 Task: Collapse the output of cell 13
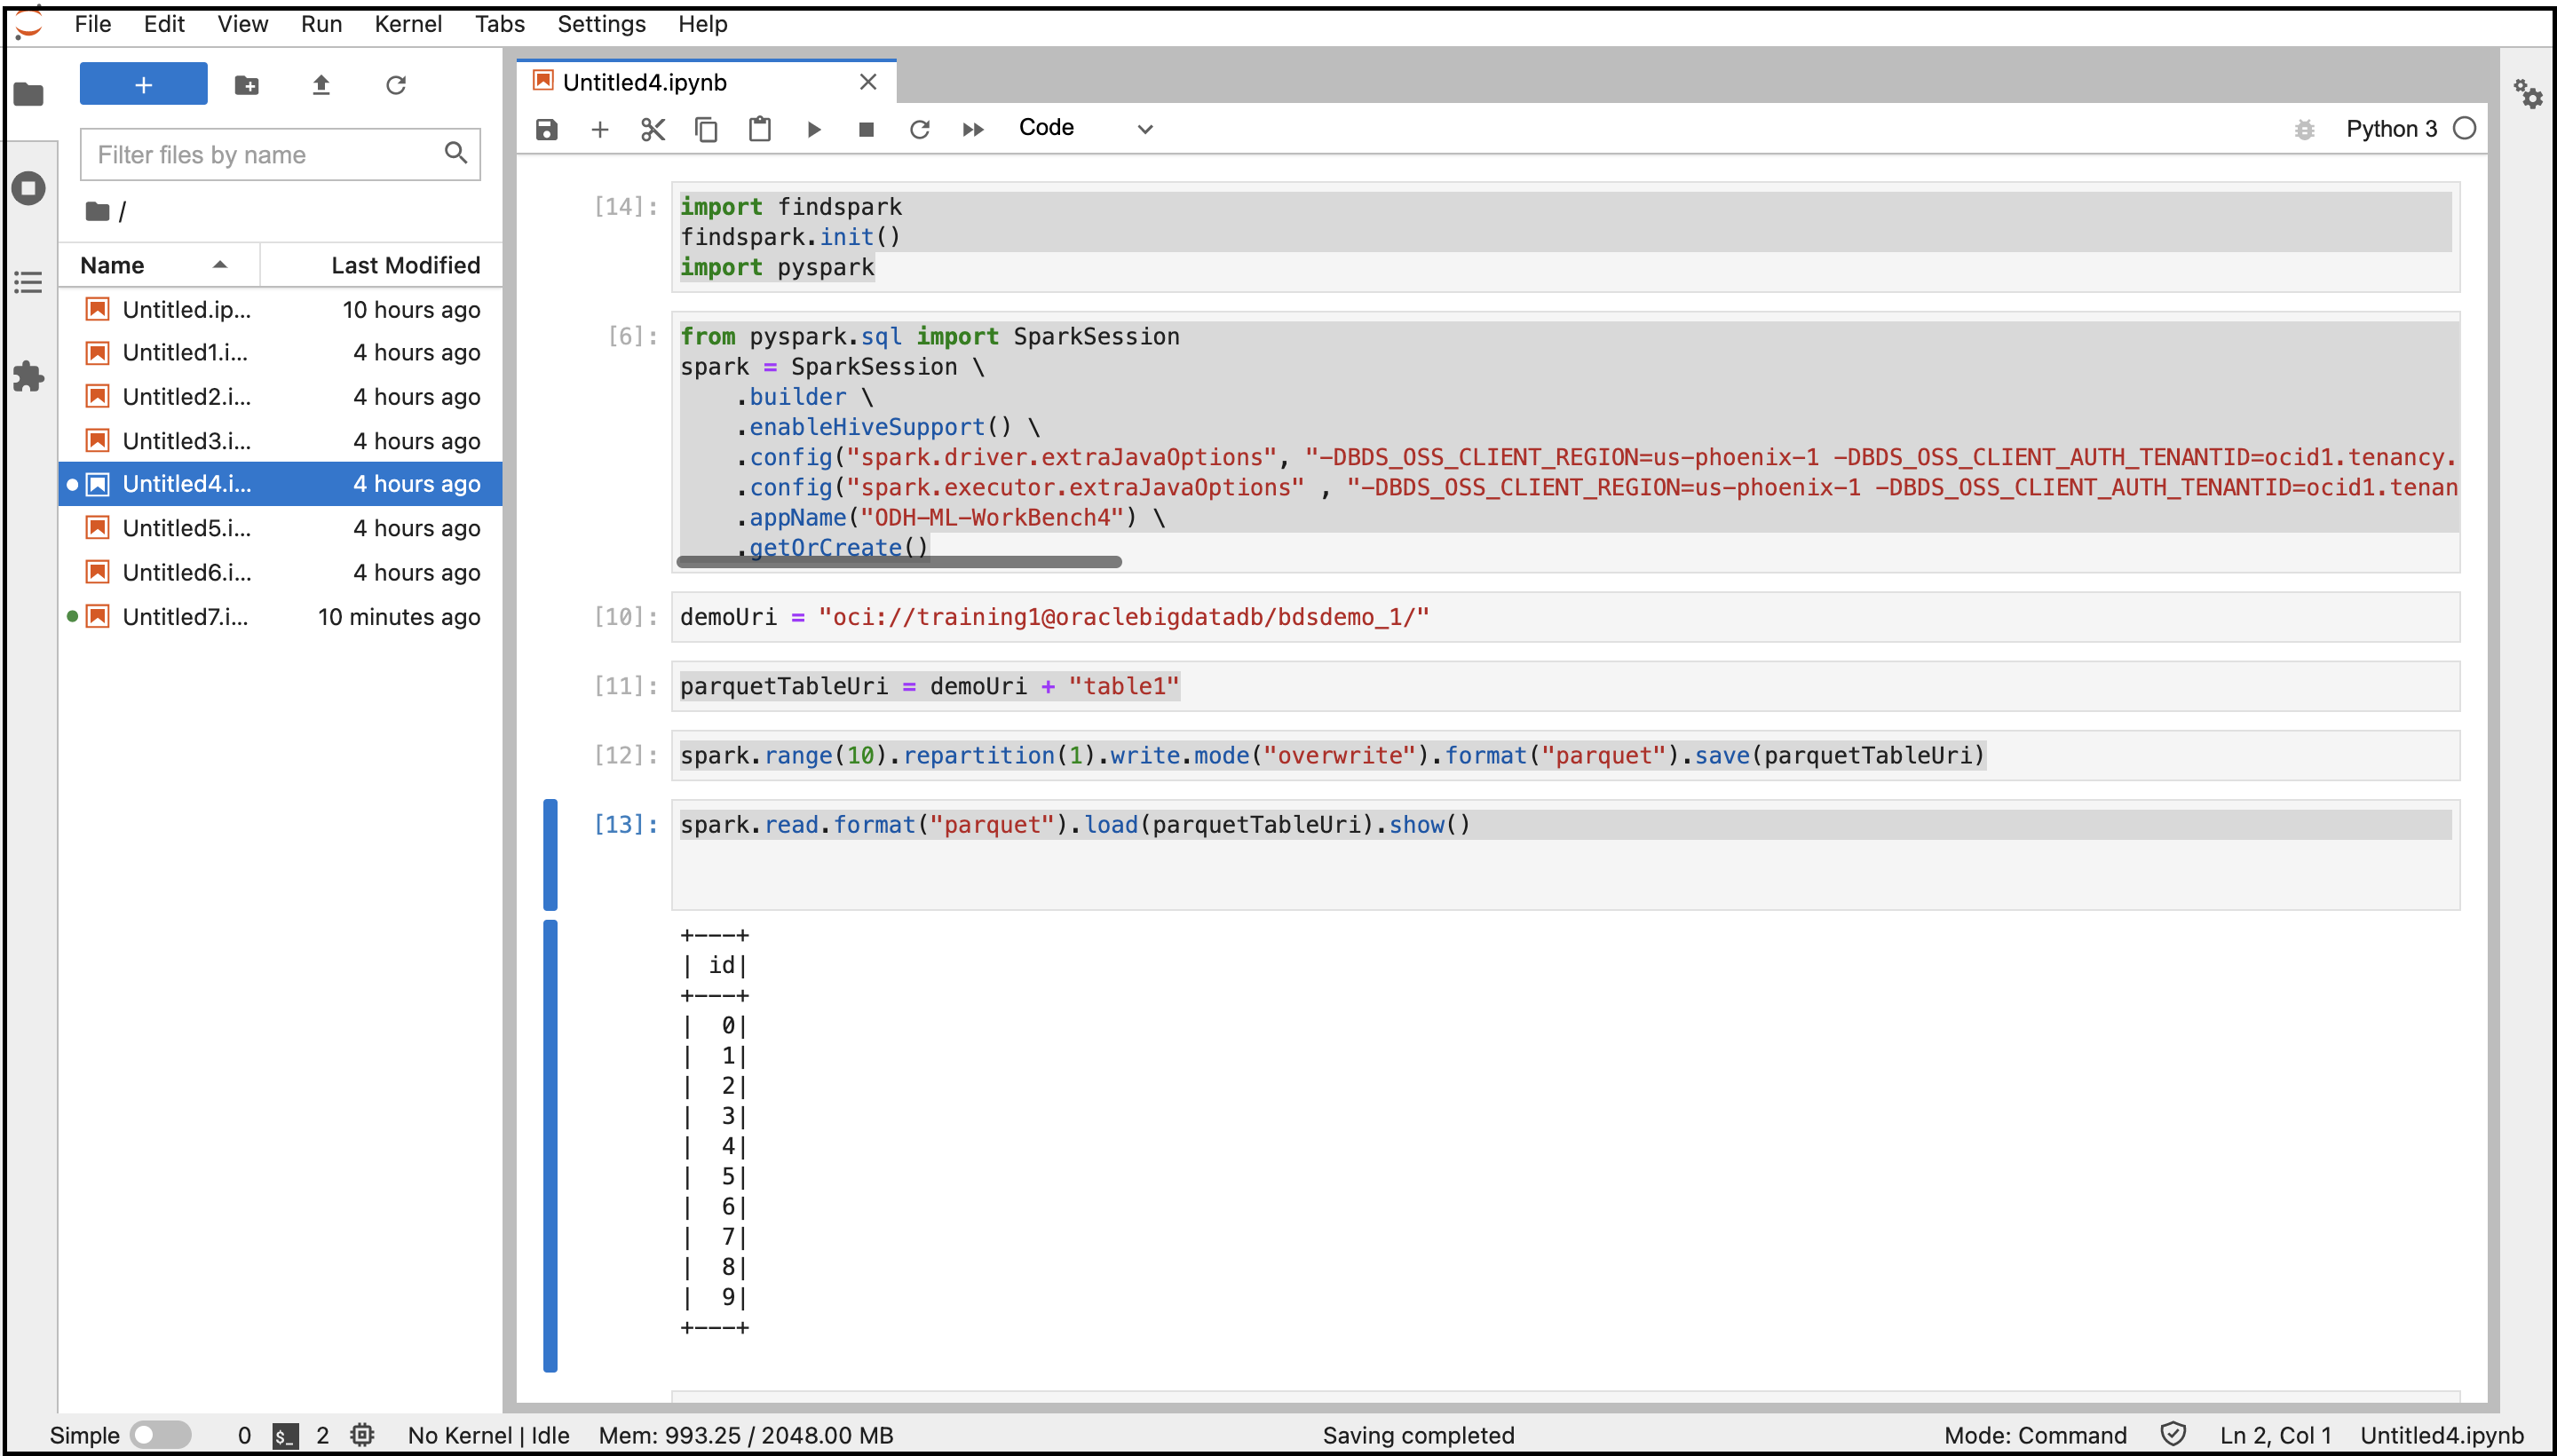pyautogui.click(x=549, y=1150)
